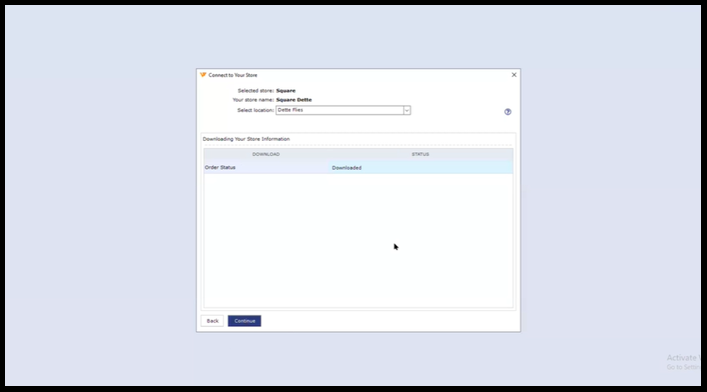The image size is (707, 392).
Task: Click the Selected store label
Action: tap(256, 91)
